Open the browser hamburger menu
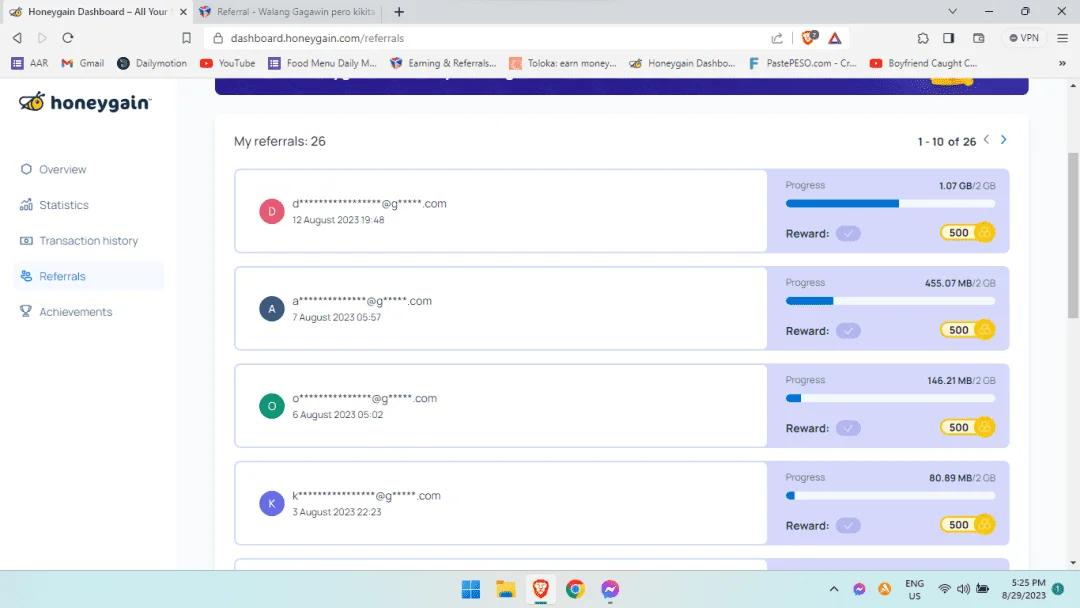The height and width of the screenshot is (608, 1080). click(1062, 38)
